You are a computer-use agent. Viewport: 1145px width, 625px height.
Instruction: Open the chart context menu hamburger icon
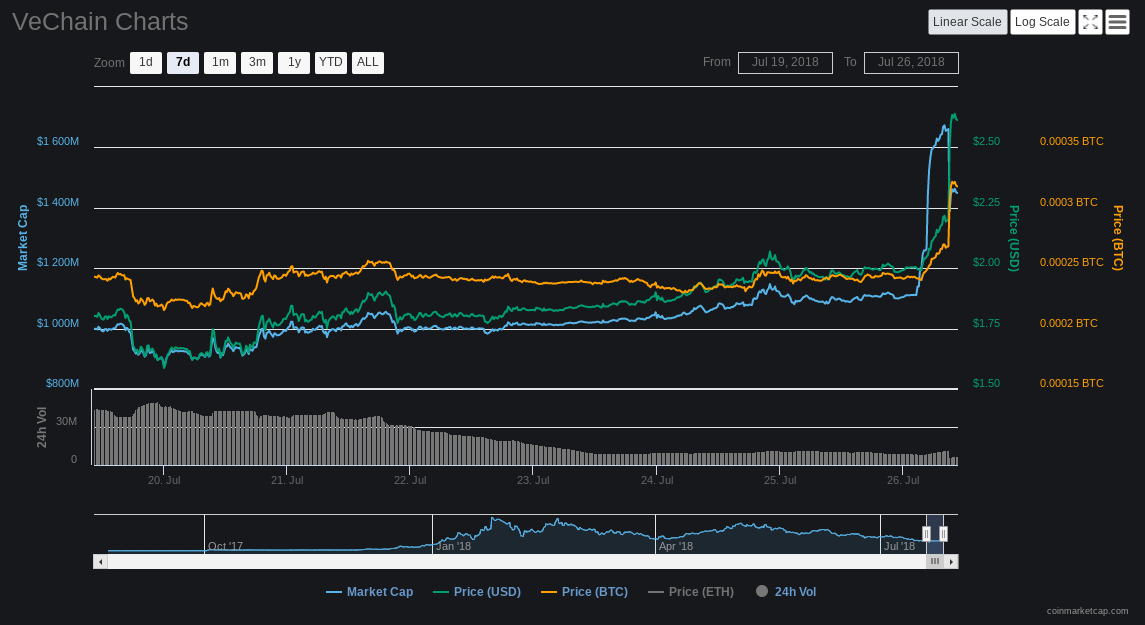tap(1117, 22)
